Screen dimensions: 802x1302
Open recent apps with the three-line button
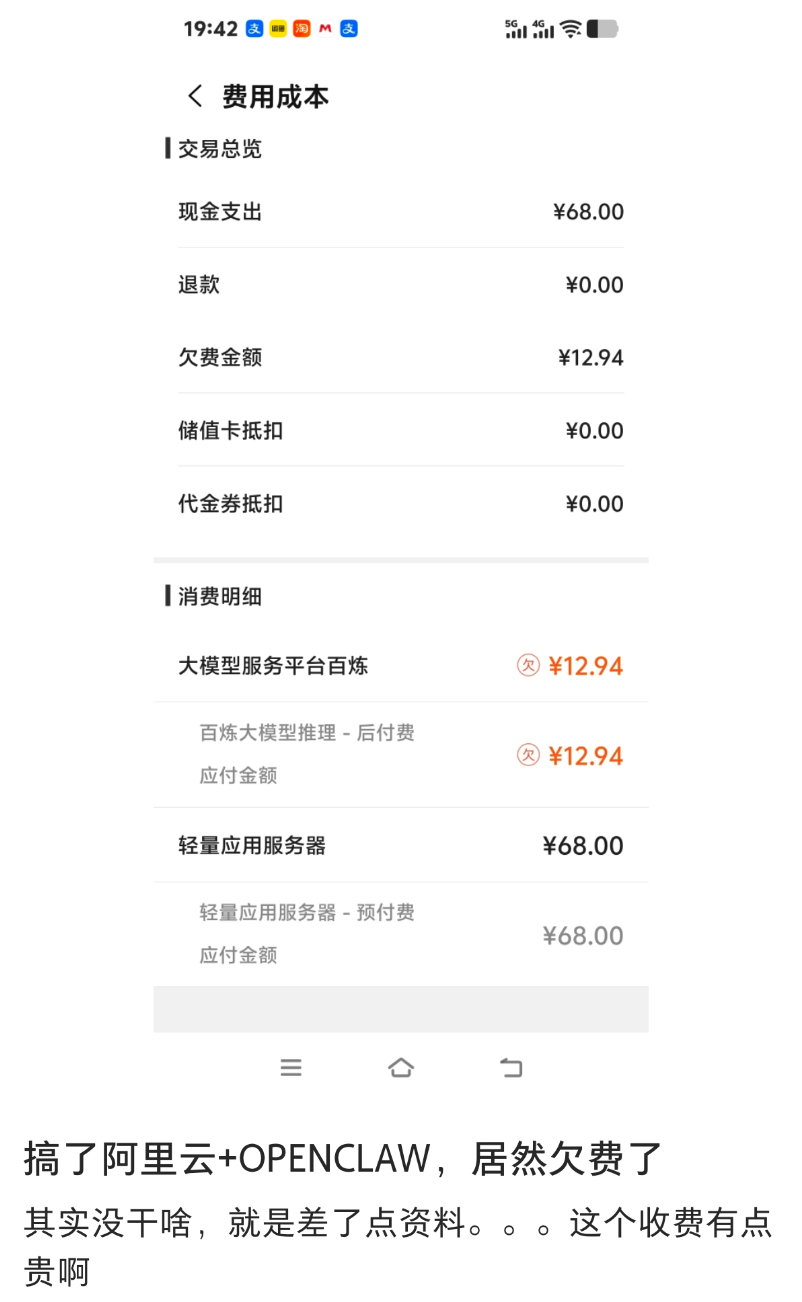point(291,1068)
